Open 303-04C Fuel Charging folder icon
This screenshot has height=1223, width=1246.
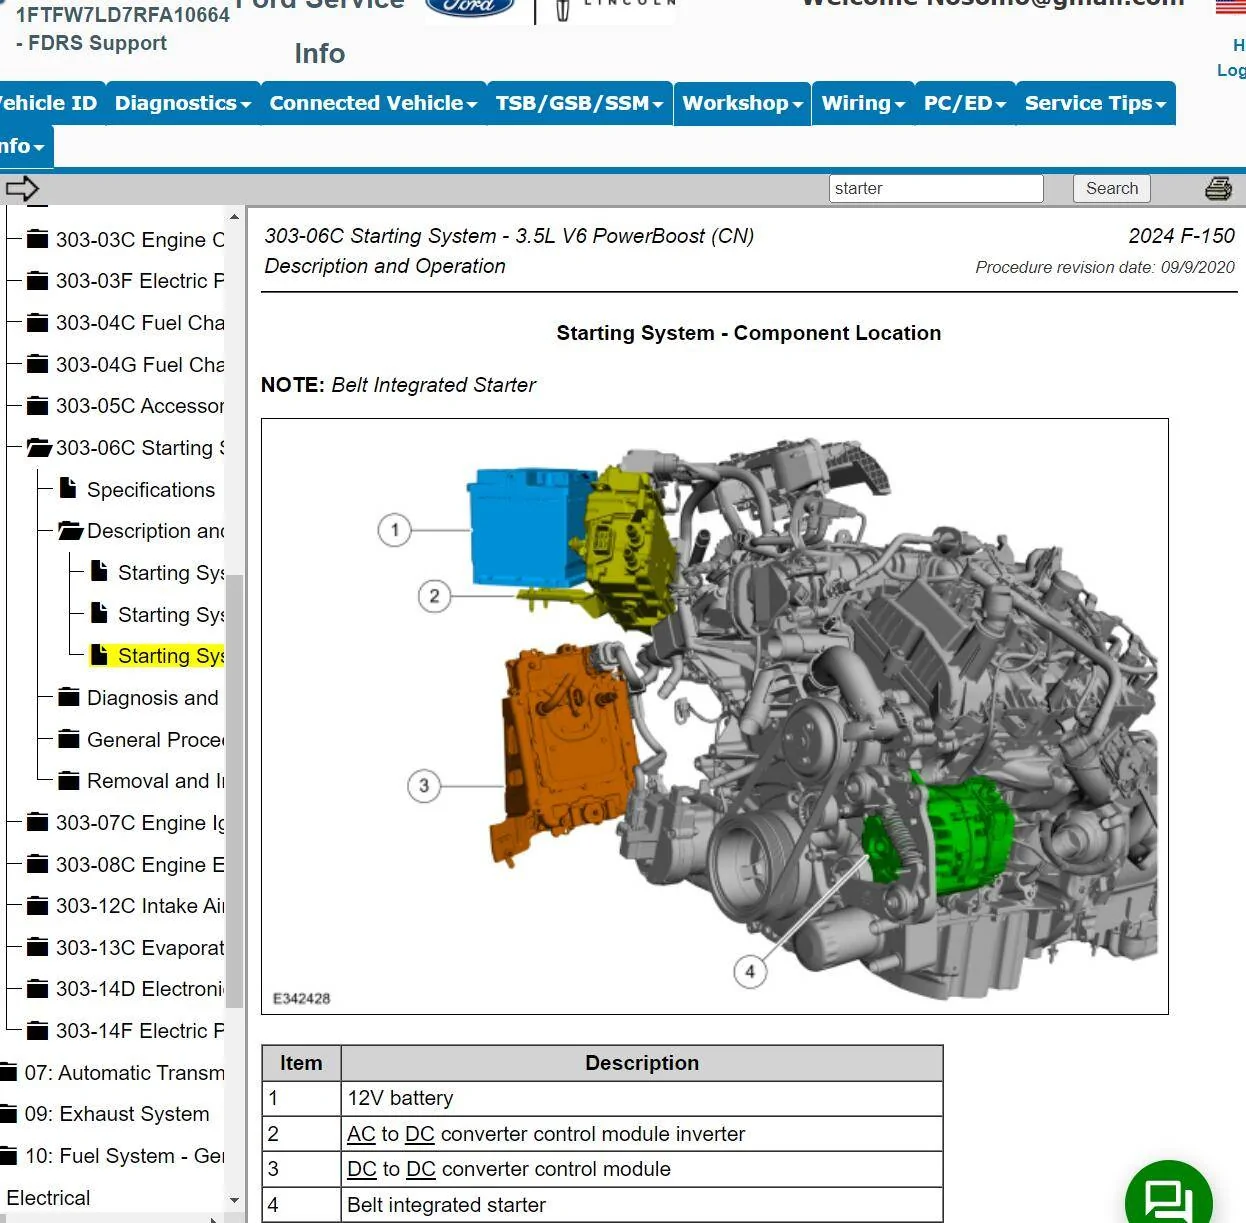coord(37,322)
